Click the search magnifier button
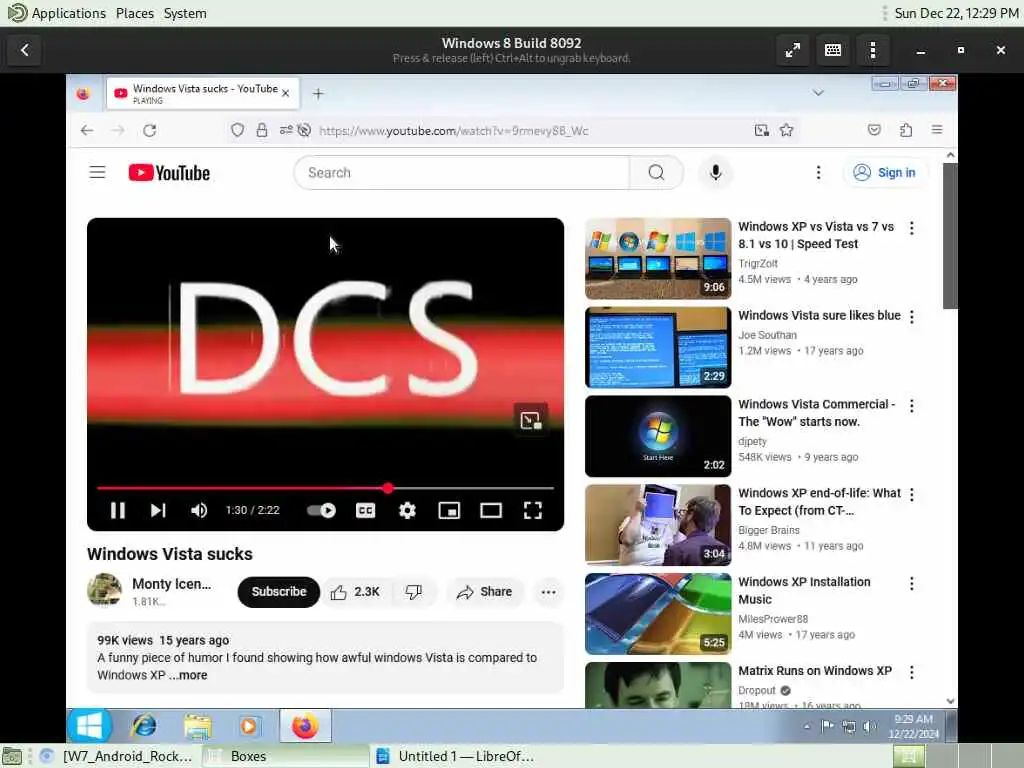 click(656, 172)
